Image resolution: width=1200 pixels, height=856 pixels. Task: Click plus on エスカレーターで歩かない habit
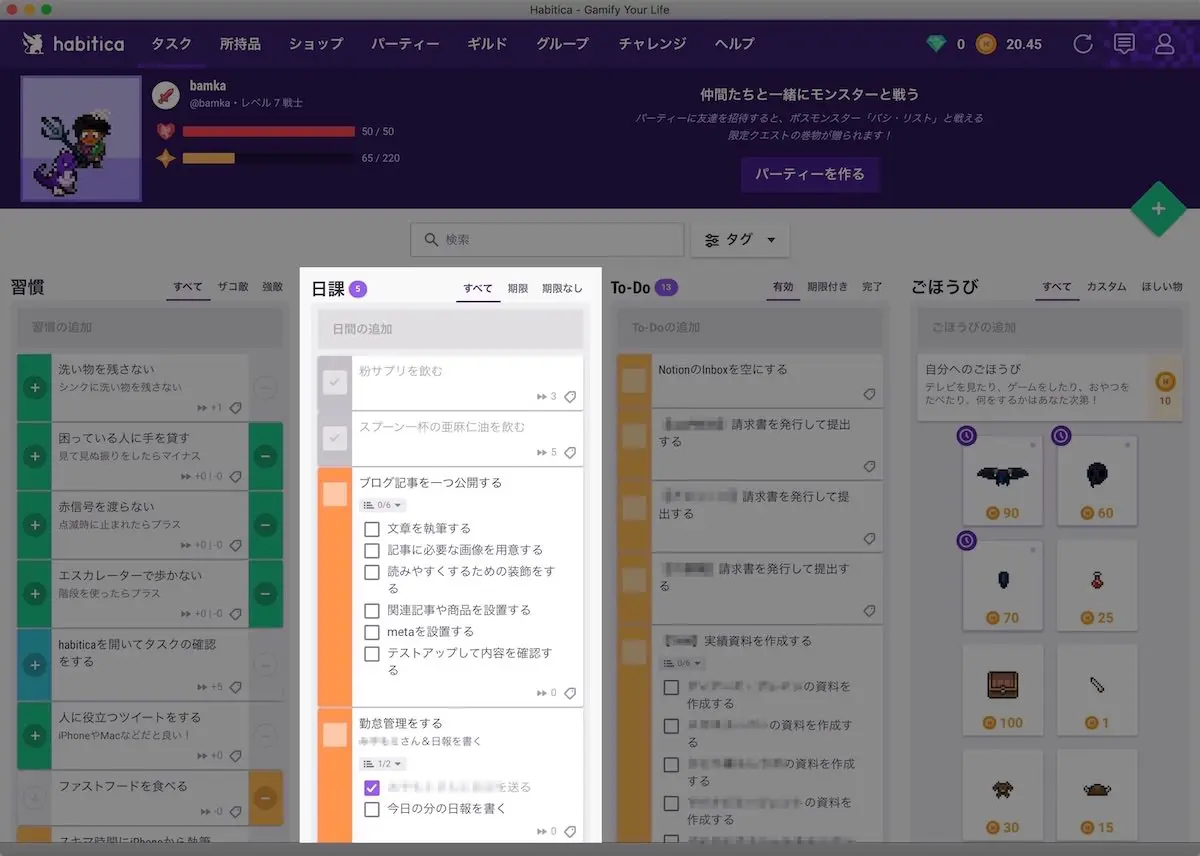point(35,593)
